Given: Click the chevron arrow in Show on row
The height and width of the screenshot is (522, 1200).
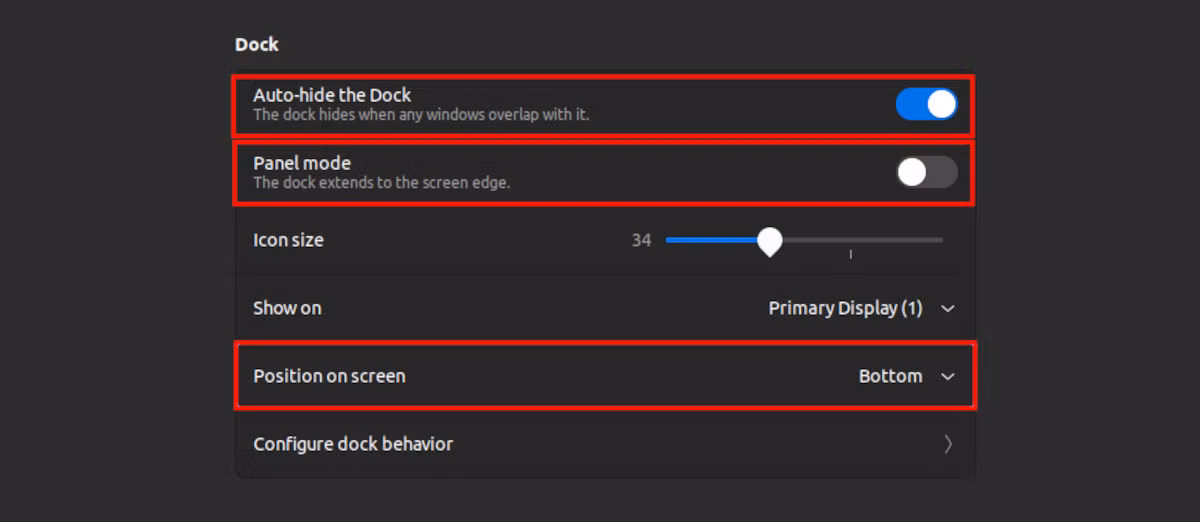Looking at the screenshot, I should (948, 308).
